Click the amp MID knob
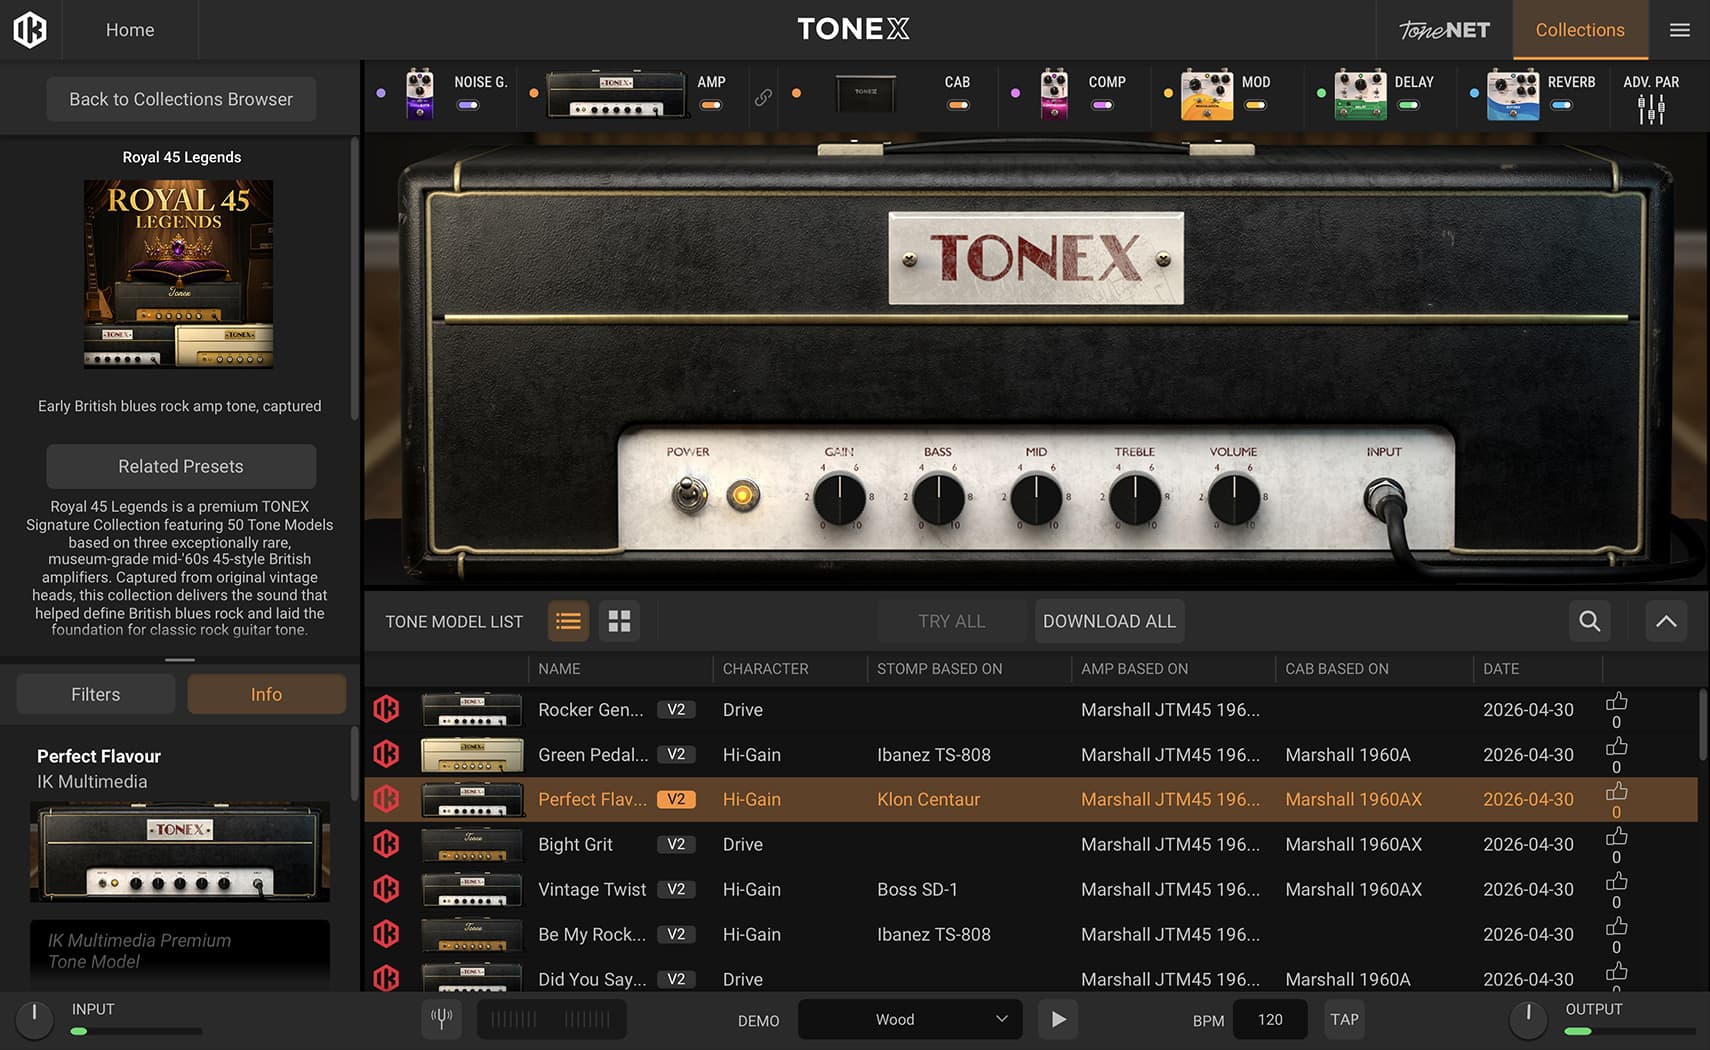The height and width of the screenshot is (1050, 1710). click(1036, 498)
